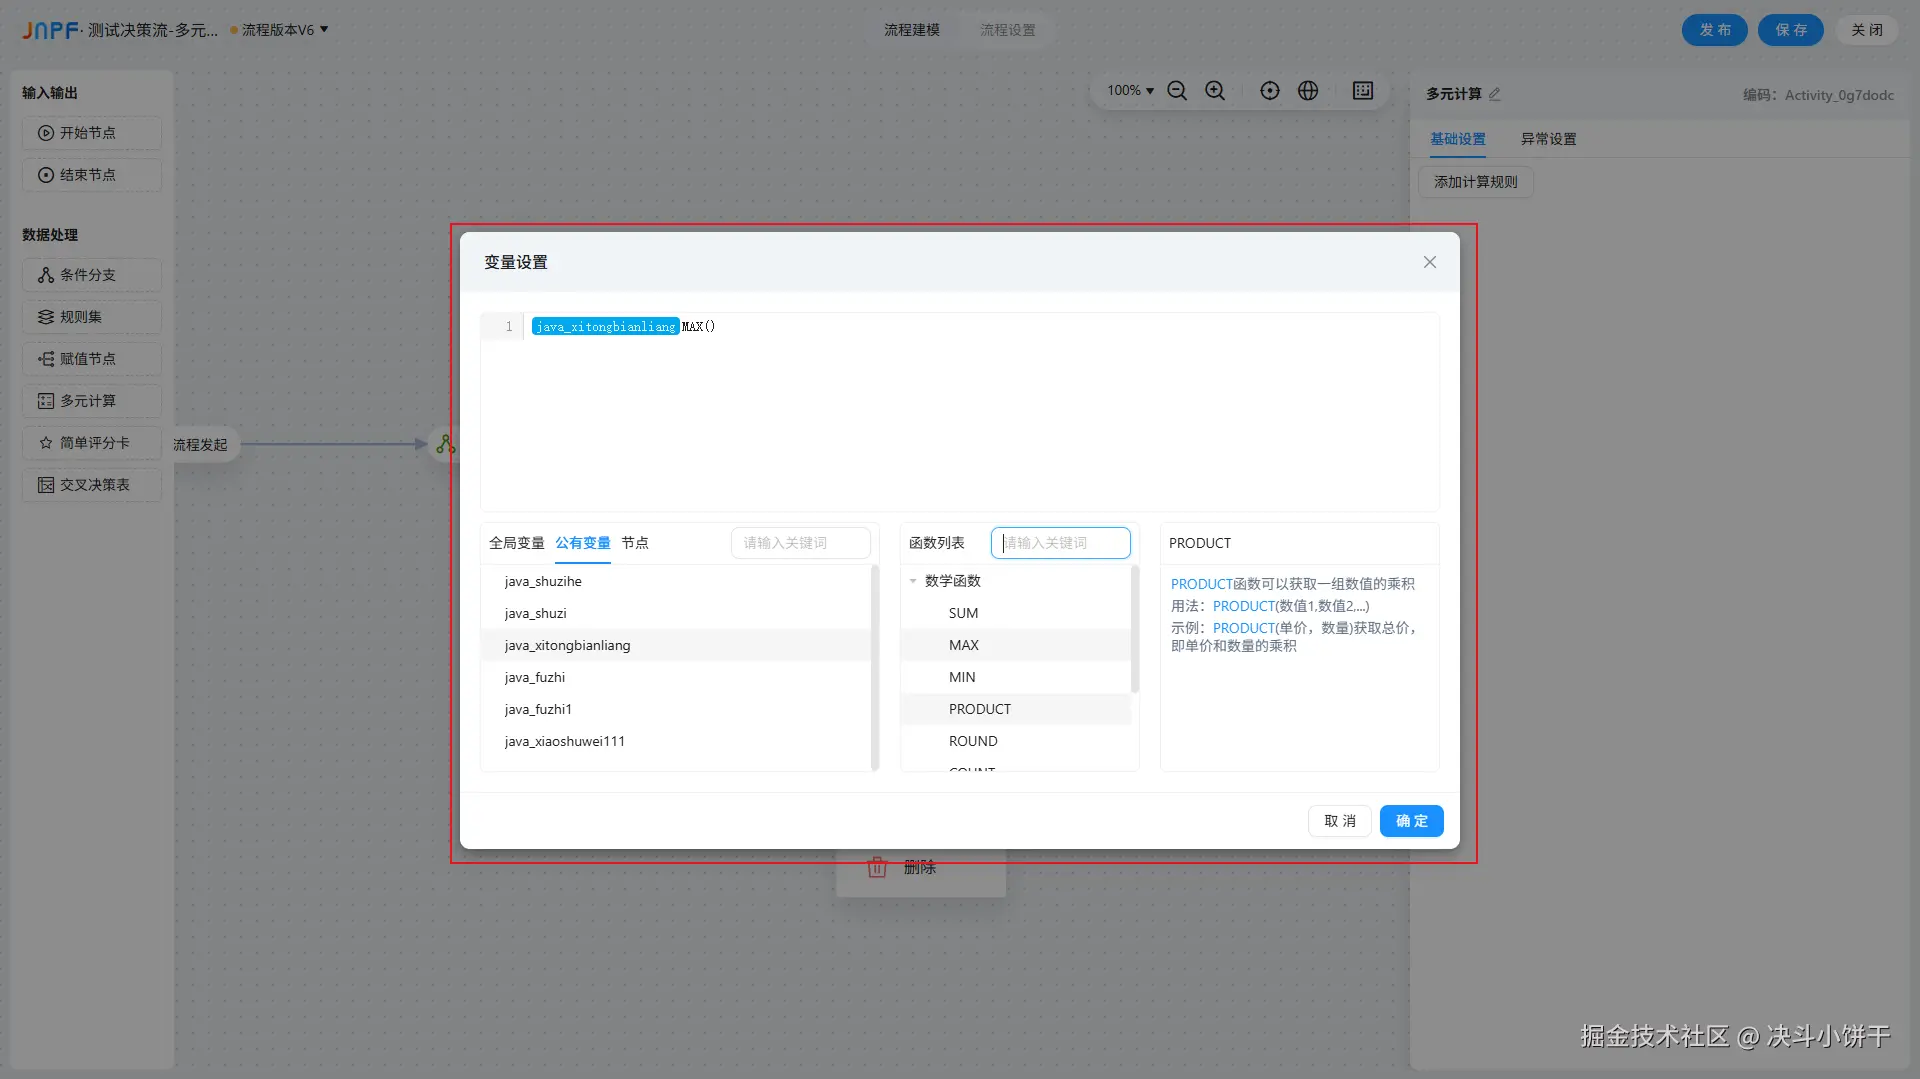Click the 简单评分卡 scorecard icon
1920x1079 pixels.
(91, 442)
